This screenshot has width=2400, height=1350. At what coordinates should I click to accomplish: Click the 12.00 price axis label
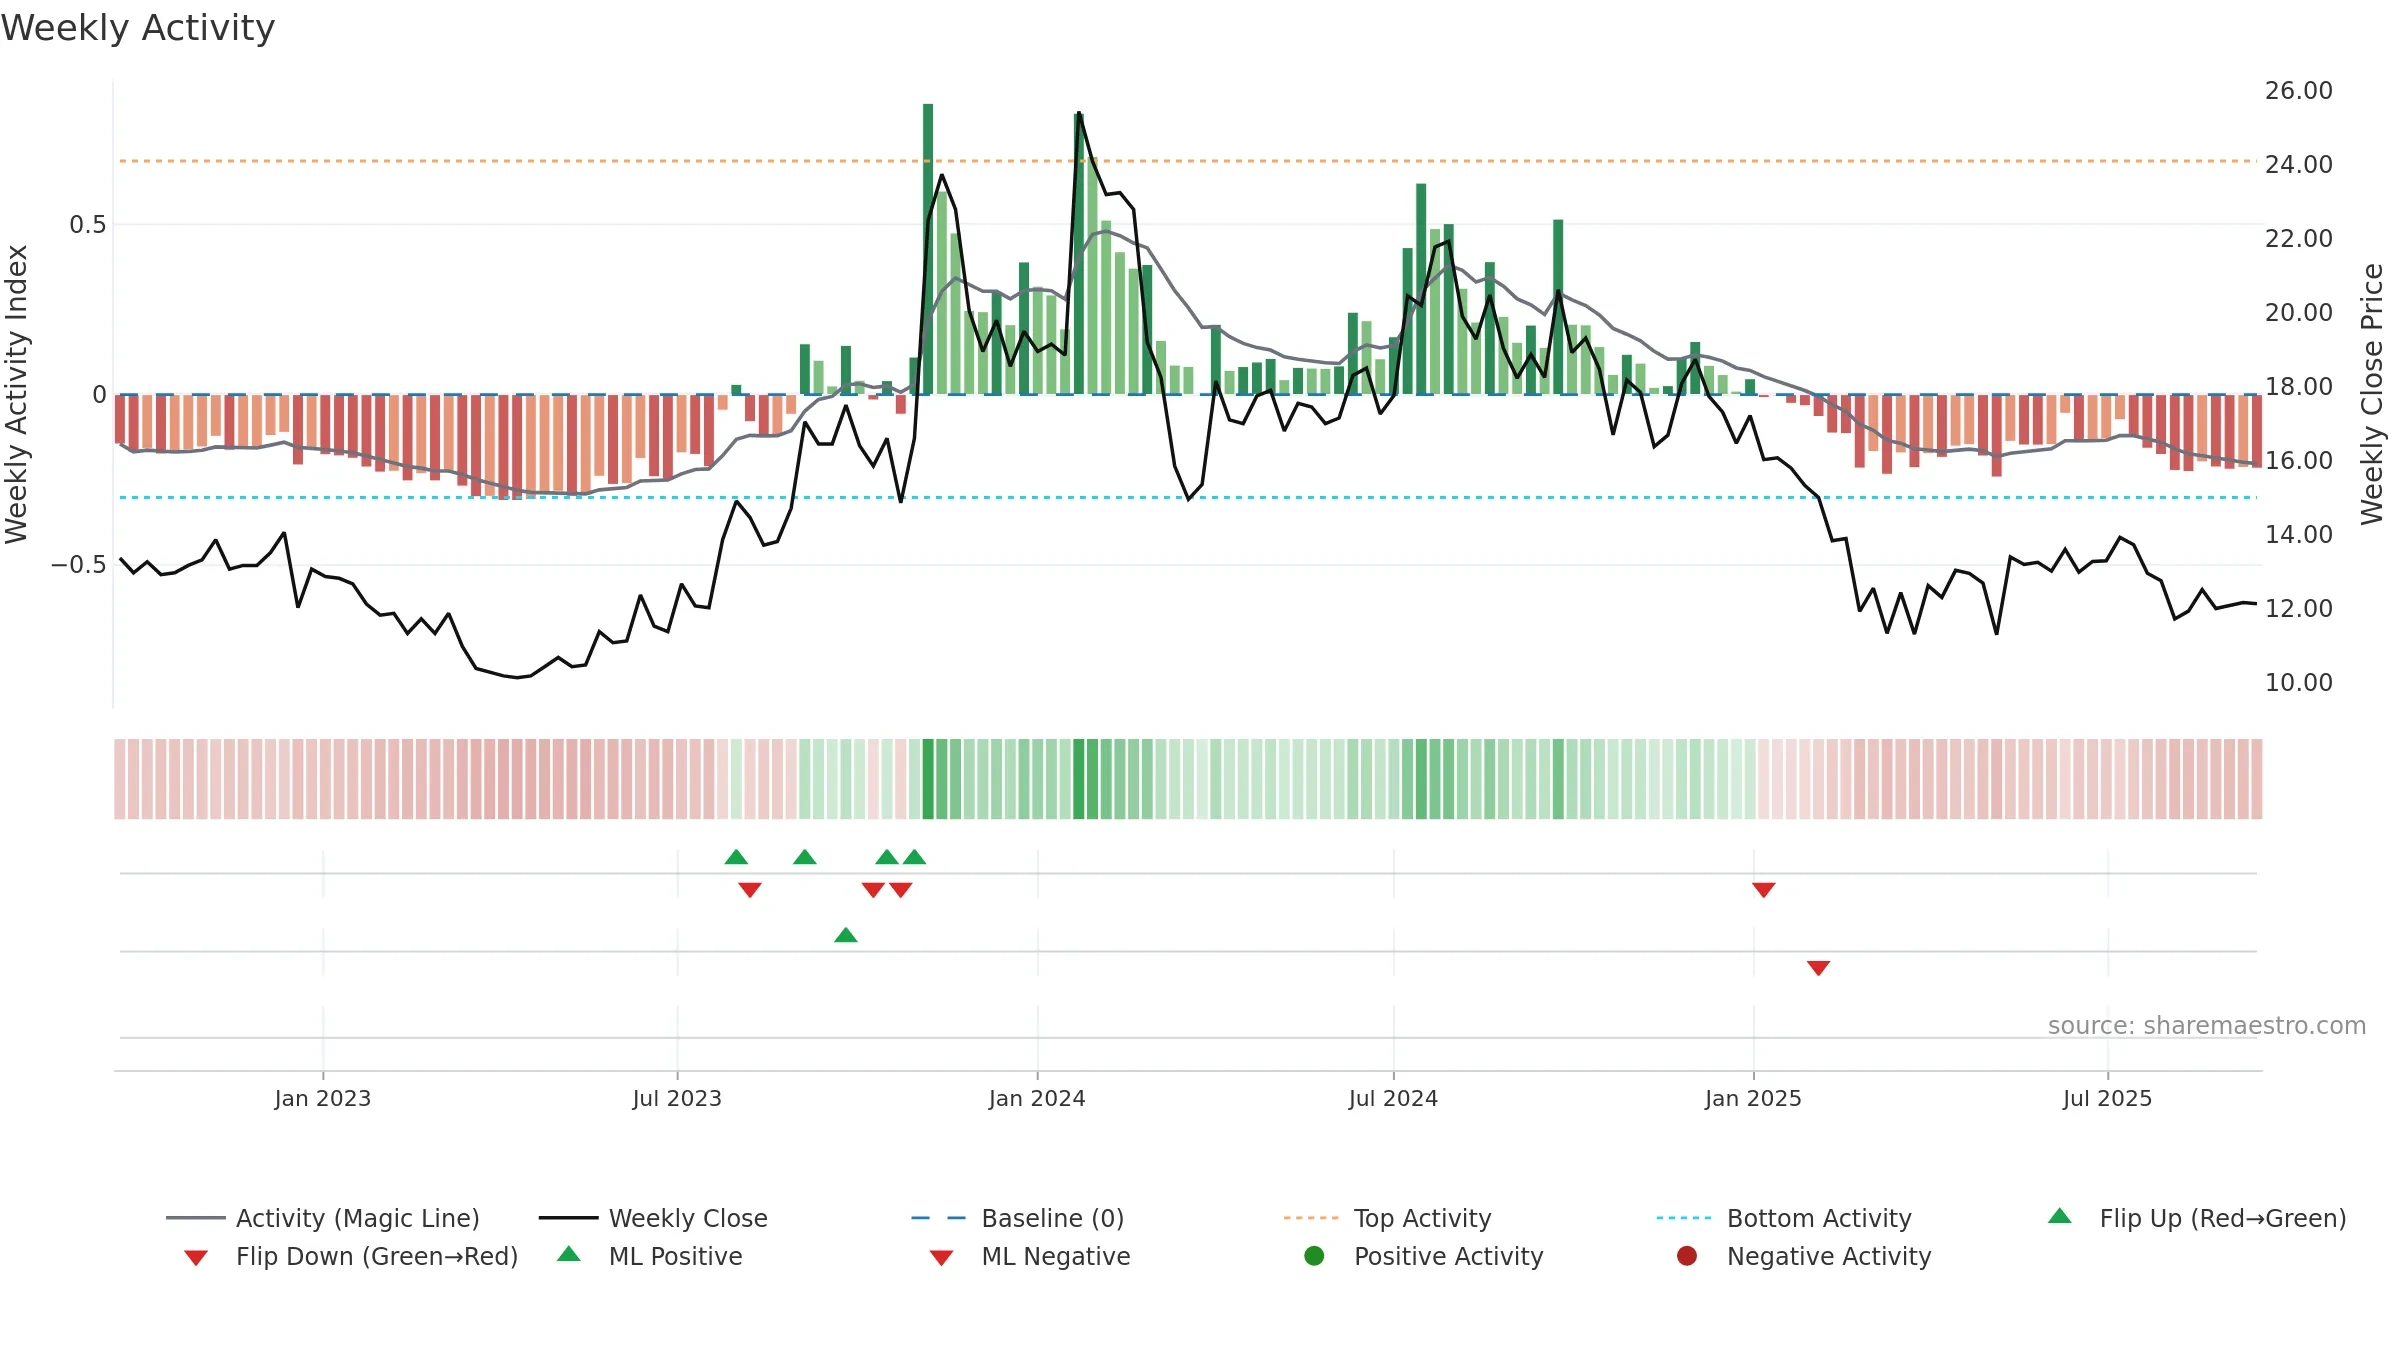point(2299,608)
